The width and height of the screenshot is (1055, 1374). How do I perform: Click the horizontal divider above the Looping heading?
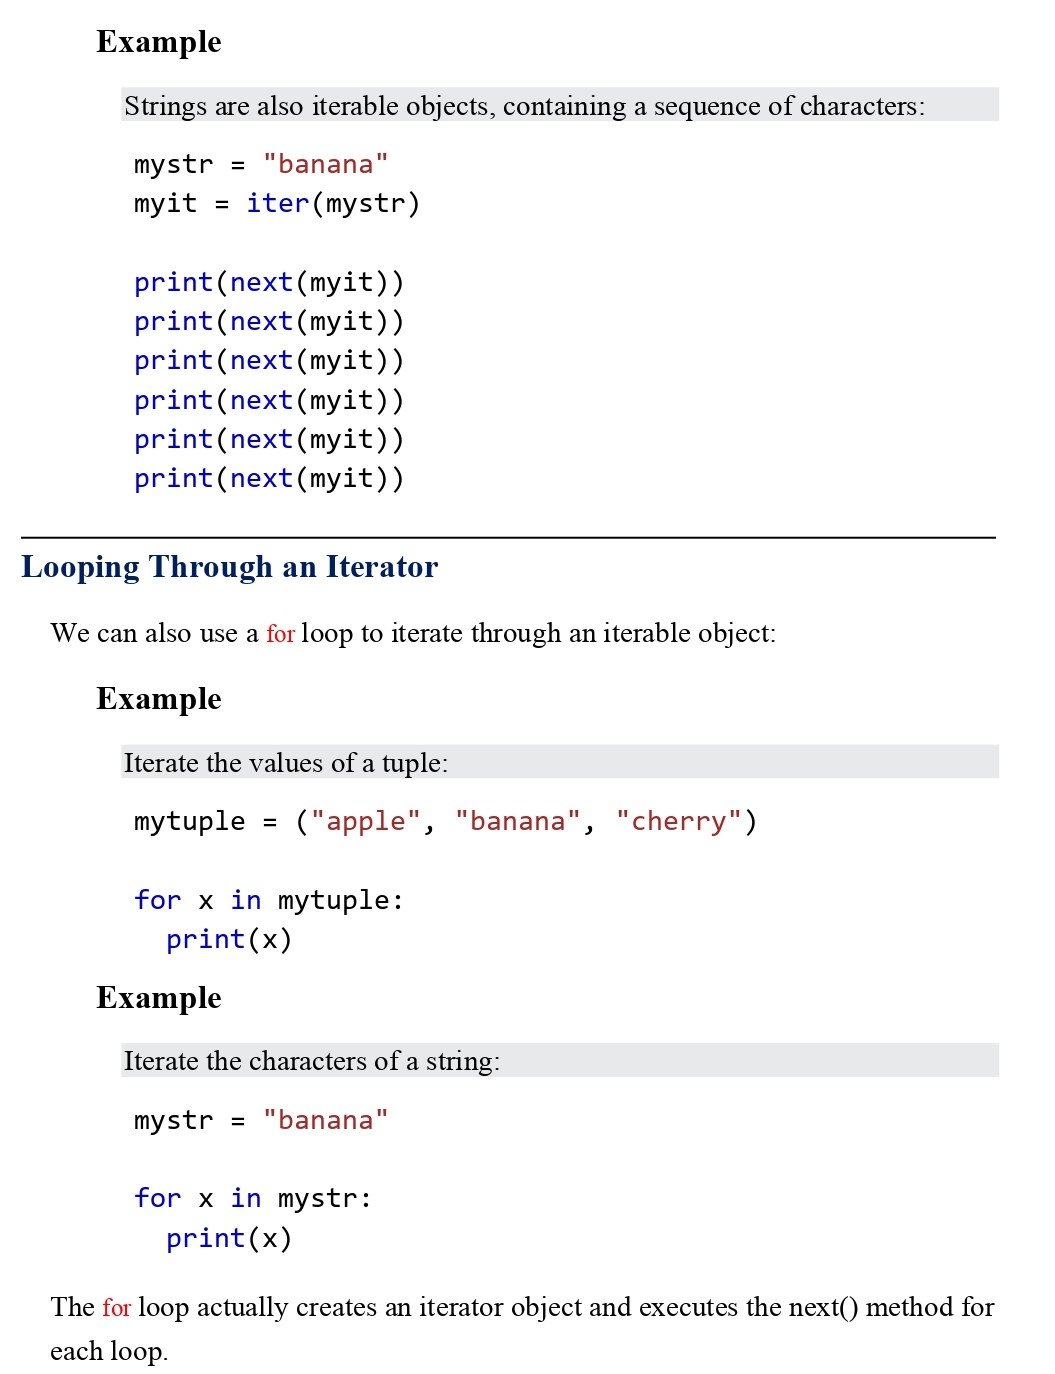508,538
